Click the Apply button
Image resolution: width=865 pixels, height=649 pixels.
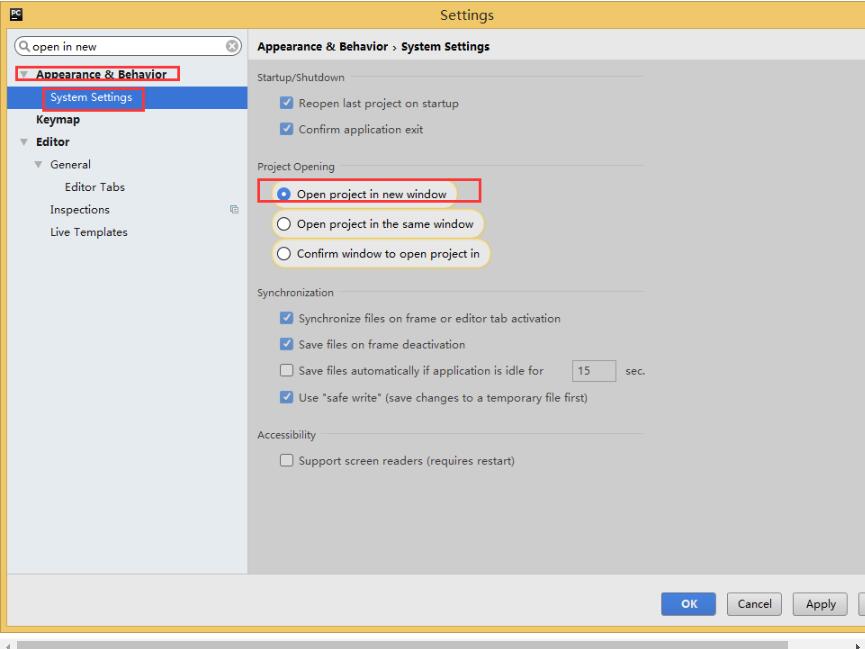point(820,604)
